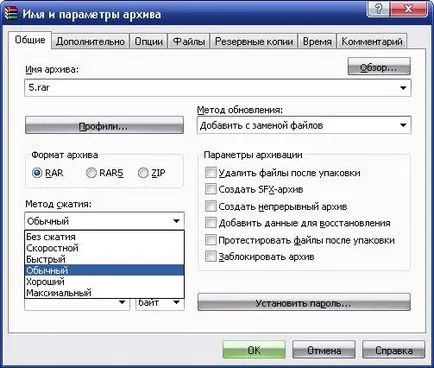Close the archive parameters dialog
The image size is (434, 368).
pos(409,9)
